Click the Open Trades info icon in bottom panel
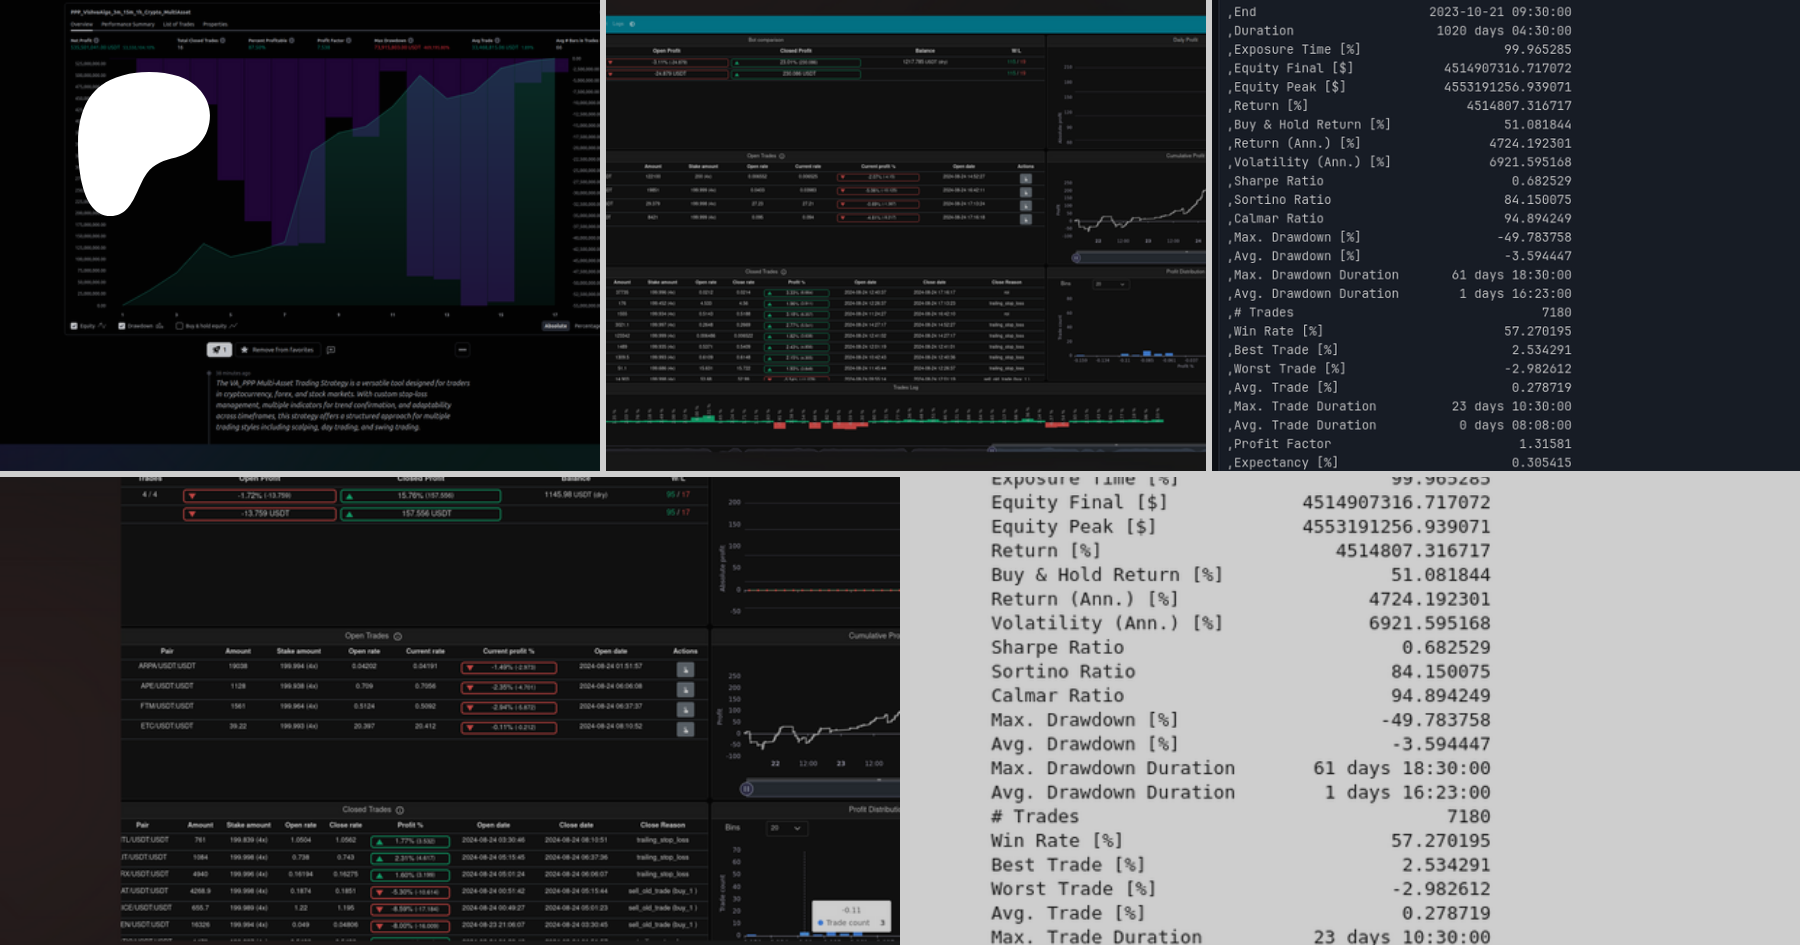This screenshot has height=945, width=1800. 398,636
